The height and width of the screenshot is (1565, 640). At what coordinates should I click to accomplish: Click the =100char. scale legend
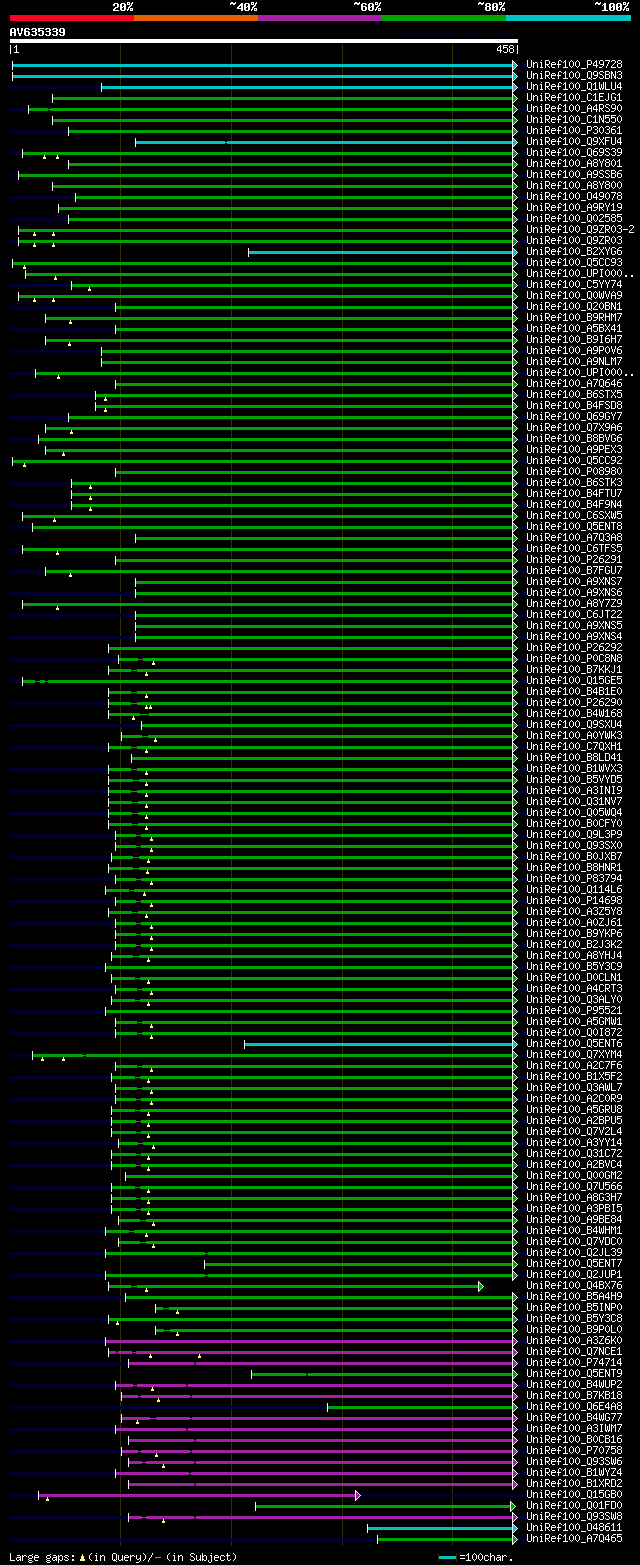pos(475,1557)
